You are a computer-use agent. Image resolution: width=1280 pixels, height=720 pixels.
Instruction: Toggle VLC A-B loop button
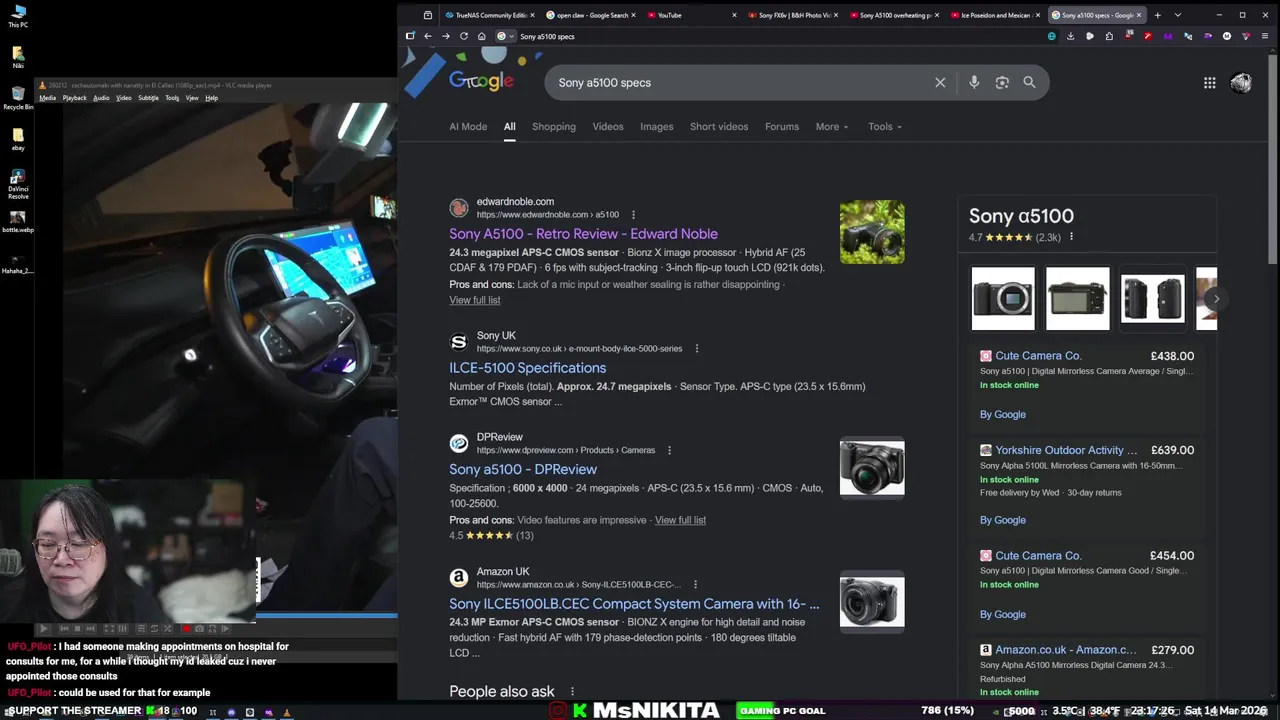pyautogui.click(x=212, y=629)
